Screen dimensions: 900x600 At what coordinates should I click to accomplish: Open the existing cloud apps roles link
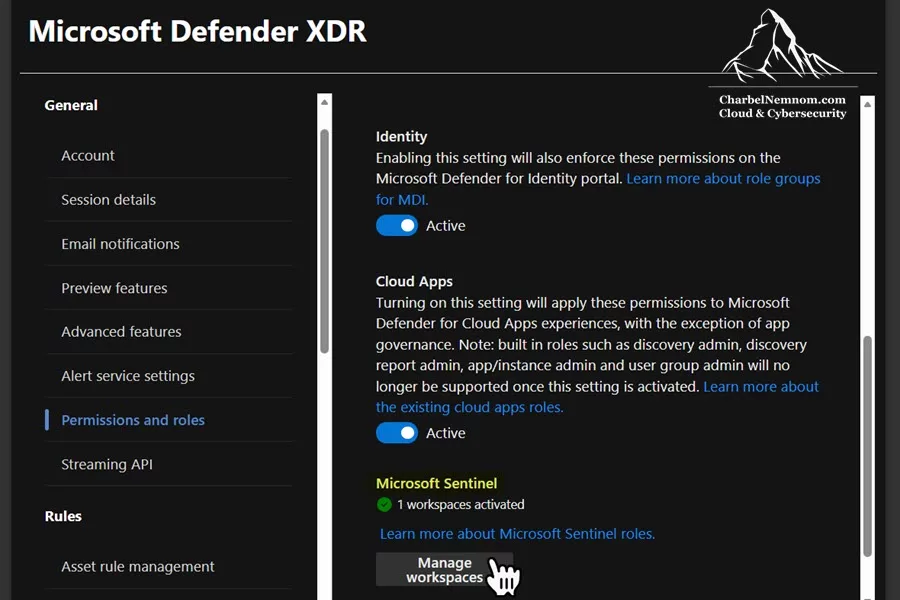(597, 397)
